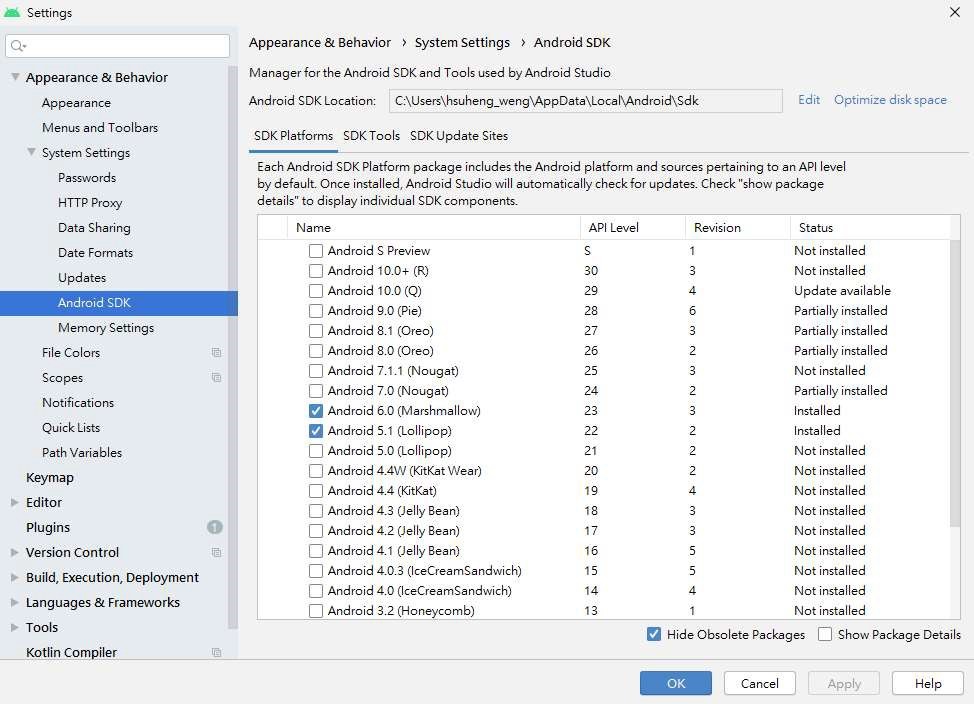
Task: Select Path Variables settings
Action: (82, 452)
